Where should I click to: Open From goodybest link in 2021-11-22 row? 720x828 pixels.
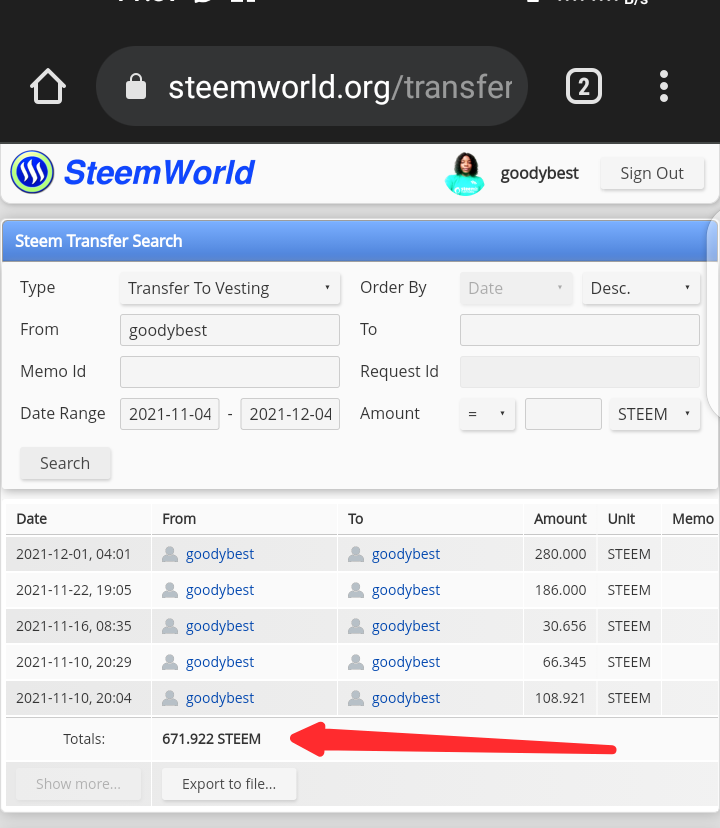click(220, 590)
